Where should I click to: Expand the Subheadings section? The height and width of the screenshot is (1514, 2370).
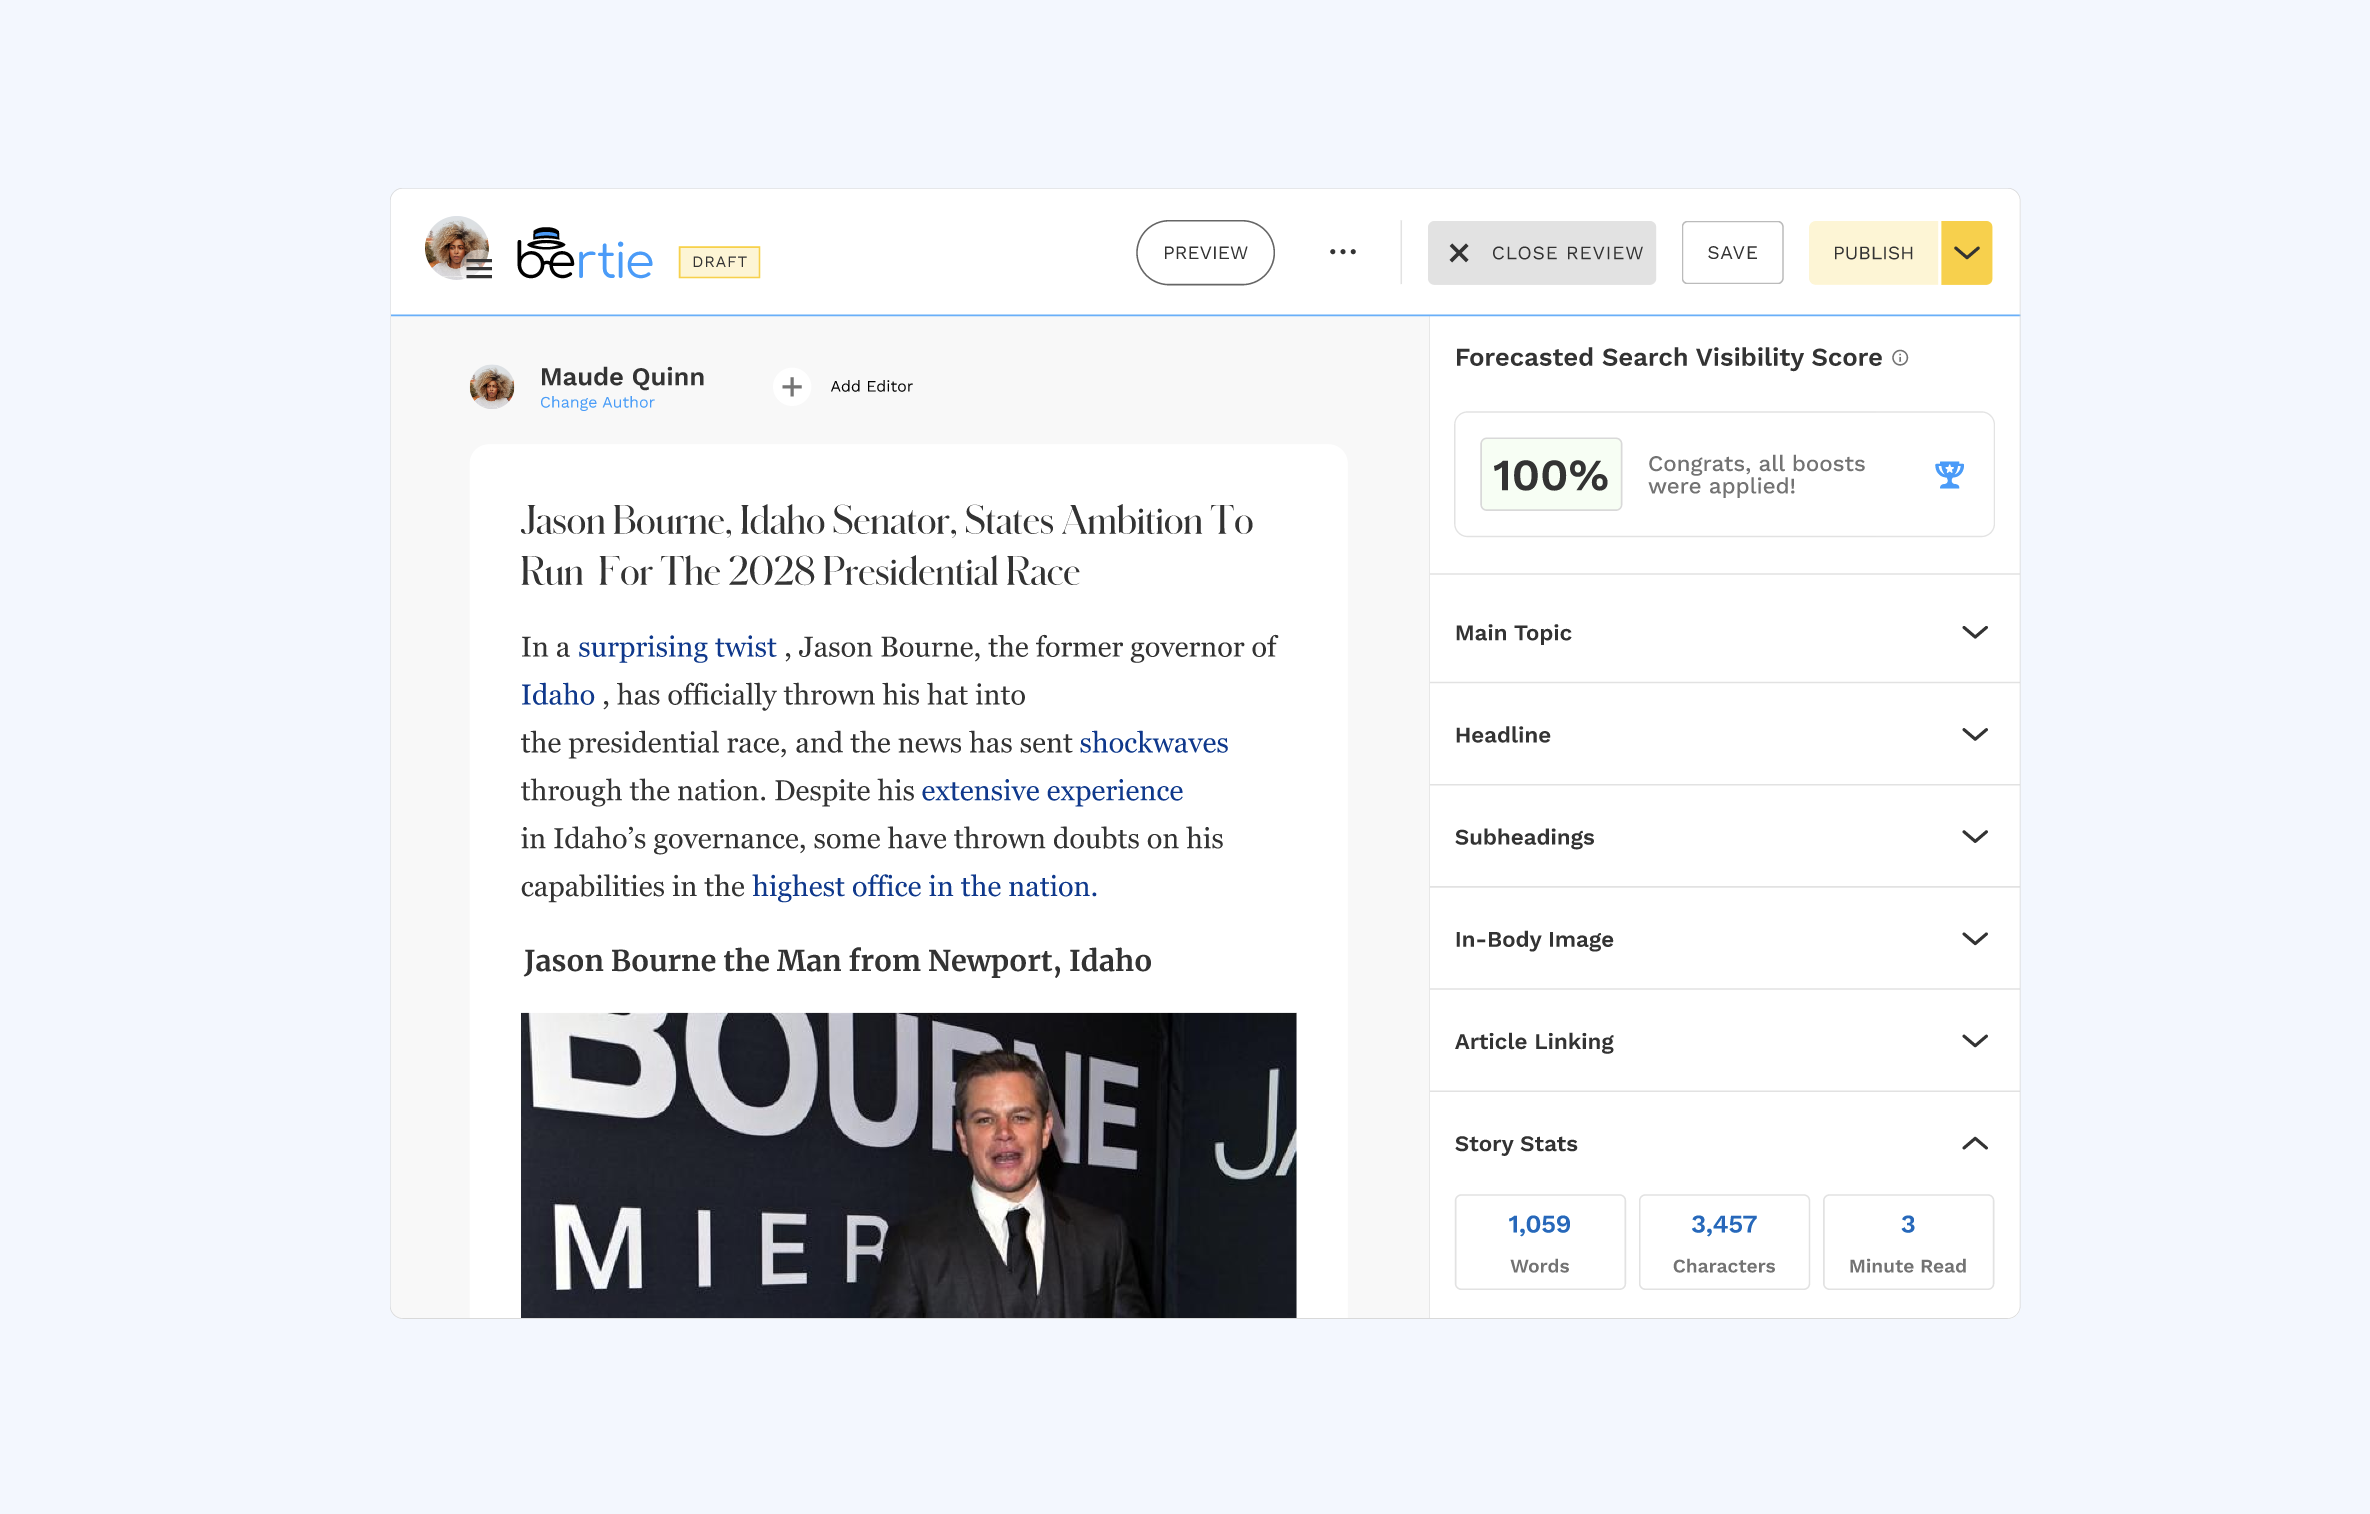click(1974, 836)
